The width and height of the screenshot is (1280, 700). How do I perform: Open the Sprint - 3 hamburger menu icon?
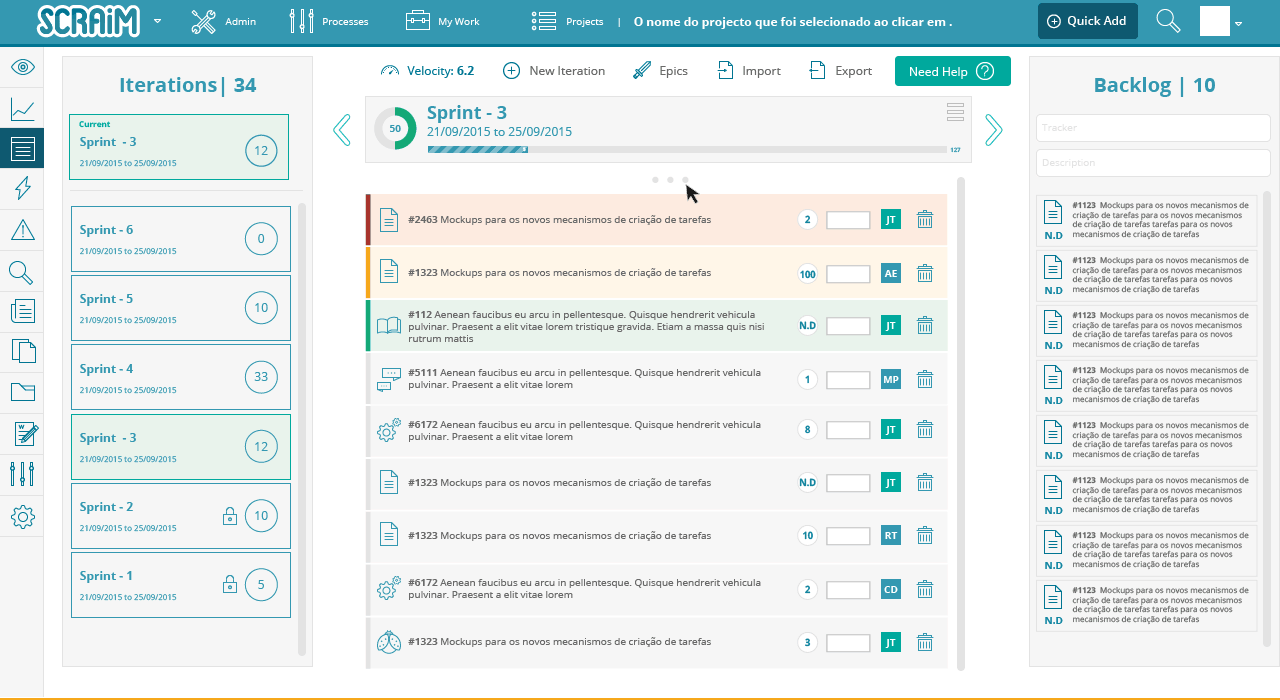point(955,112)
